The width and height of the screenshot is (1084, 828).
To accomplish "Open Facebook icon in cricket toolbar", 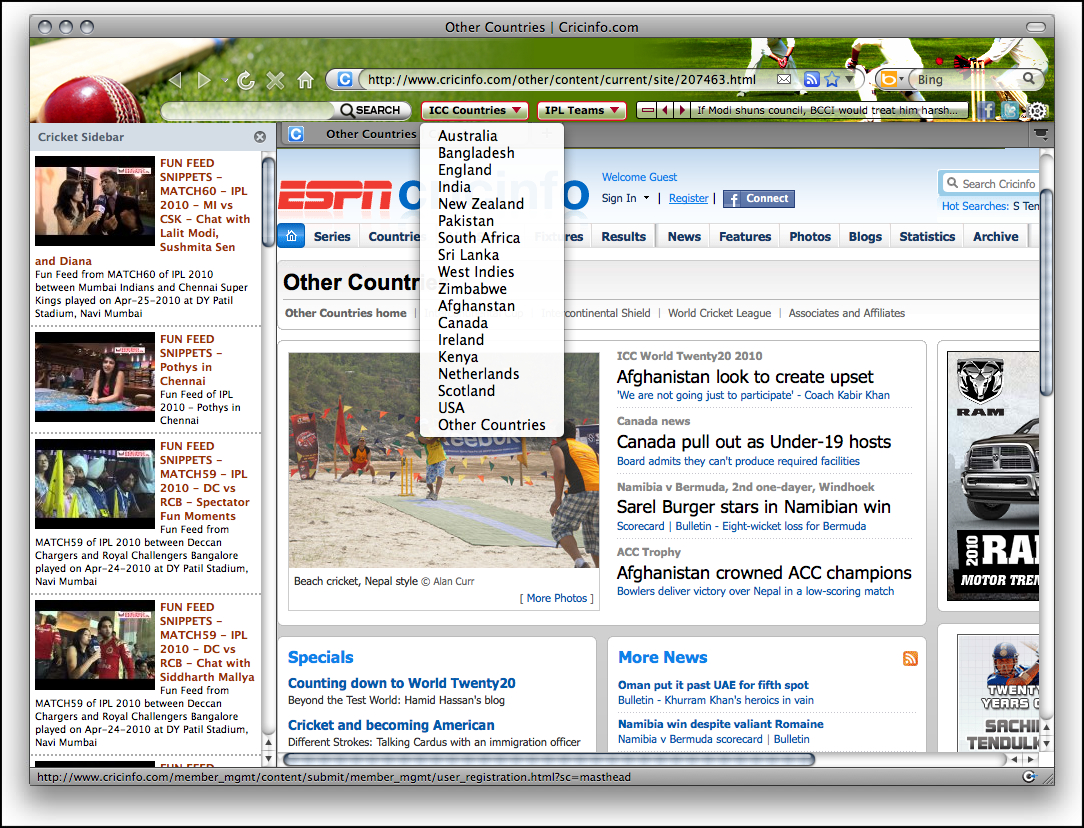I will click(x=986, y=110).
